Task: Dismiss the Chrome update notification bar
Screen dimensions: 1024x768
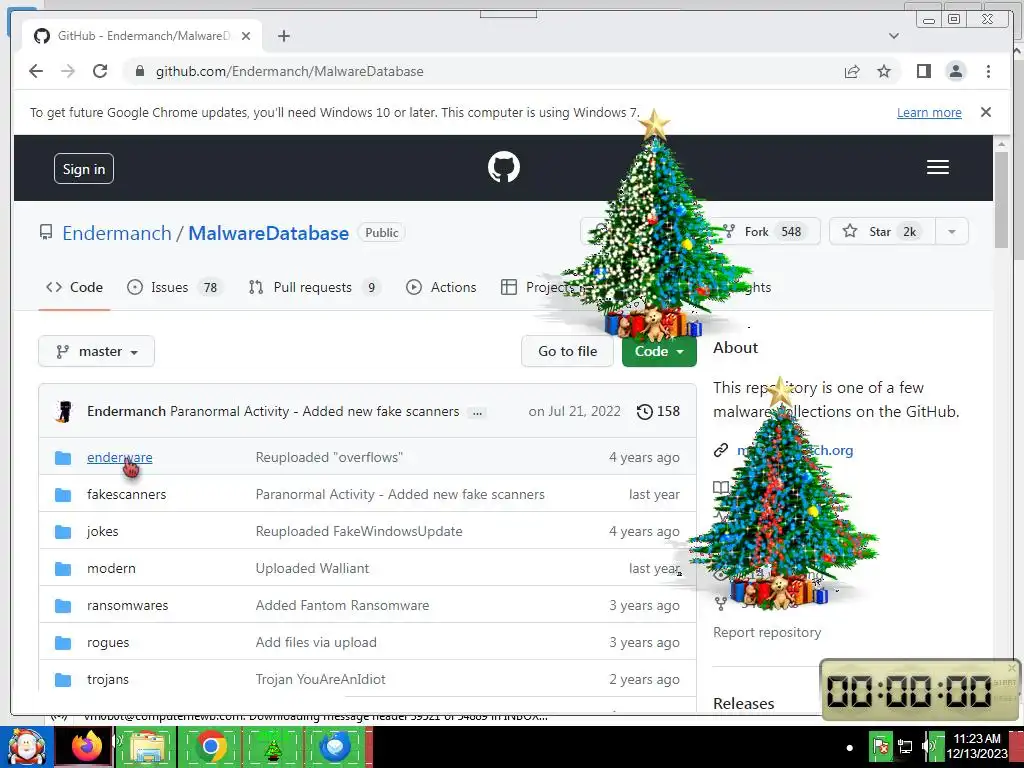Action: coord(985,112)
